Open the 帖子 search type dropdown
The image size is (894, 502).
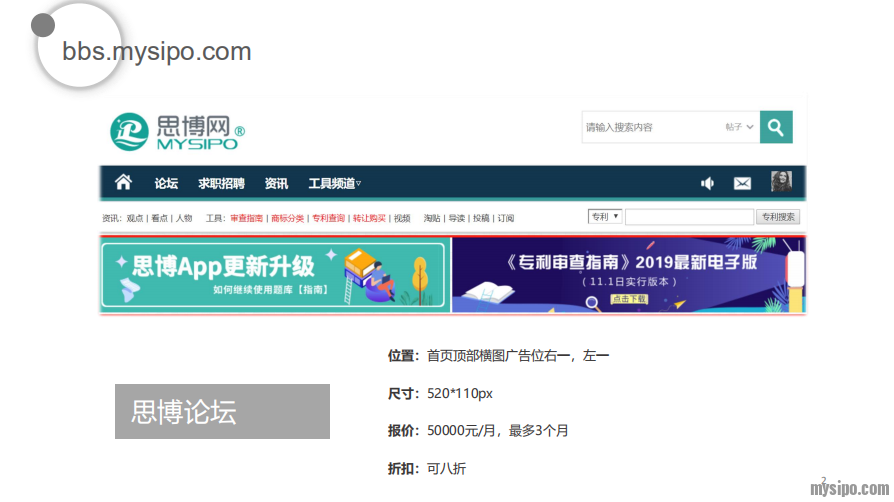click(739, 127)
